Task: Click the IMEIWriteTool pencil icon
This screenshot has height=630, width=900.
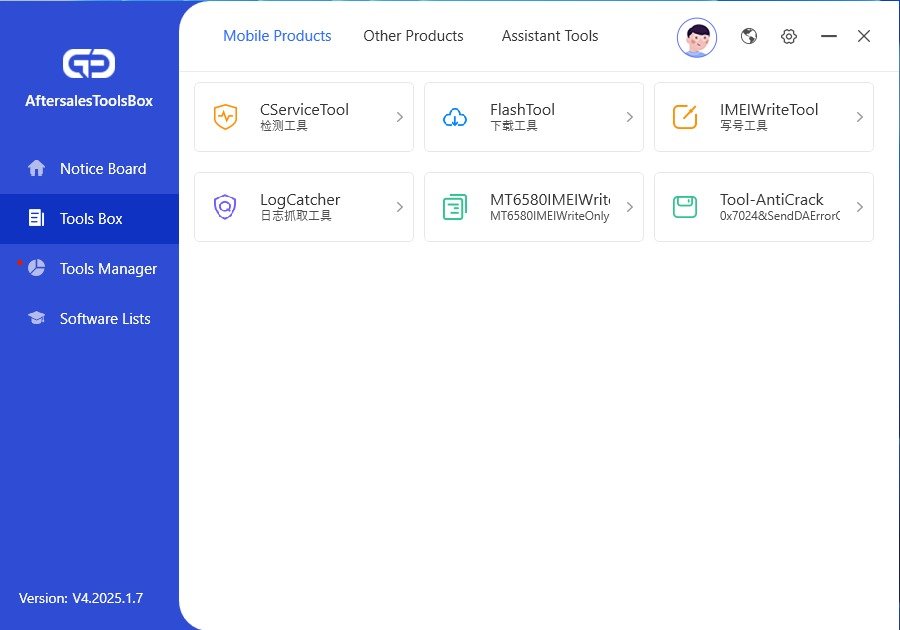Action: coord(685,117)
